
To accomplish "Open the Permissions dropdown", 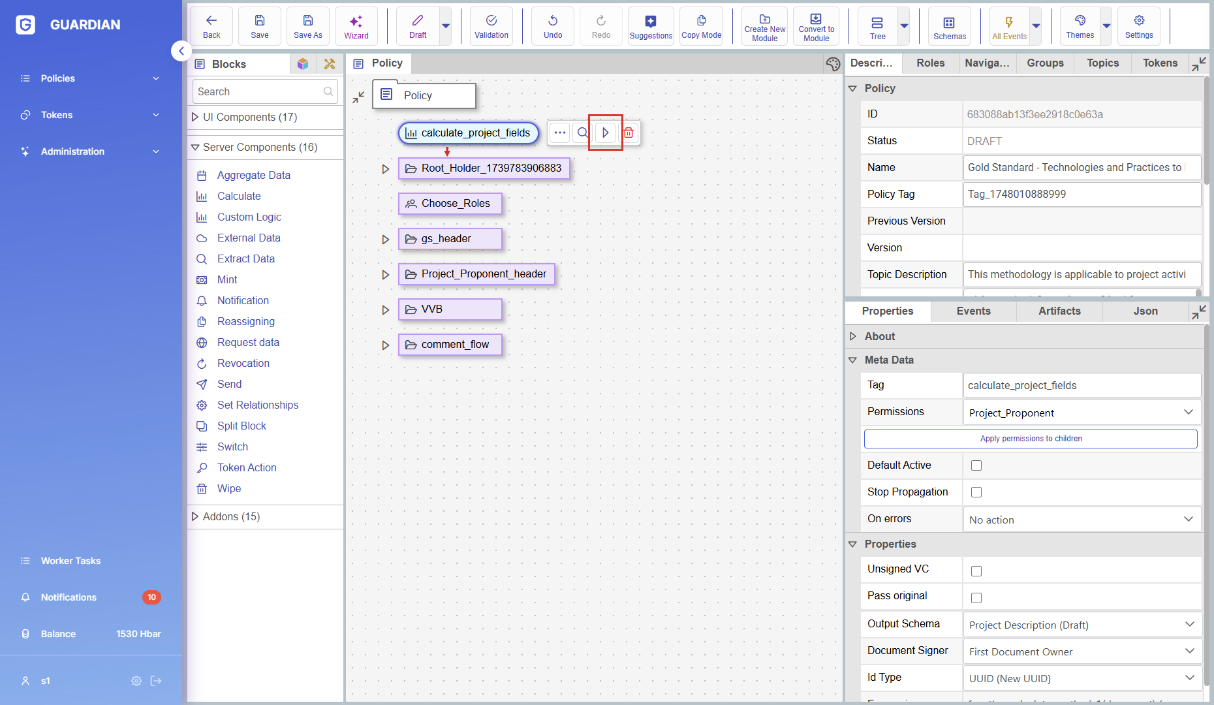I will pos(1082,412).
